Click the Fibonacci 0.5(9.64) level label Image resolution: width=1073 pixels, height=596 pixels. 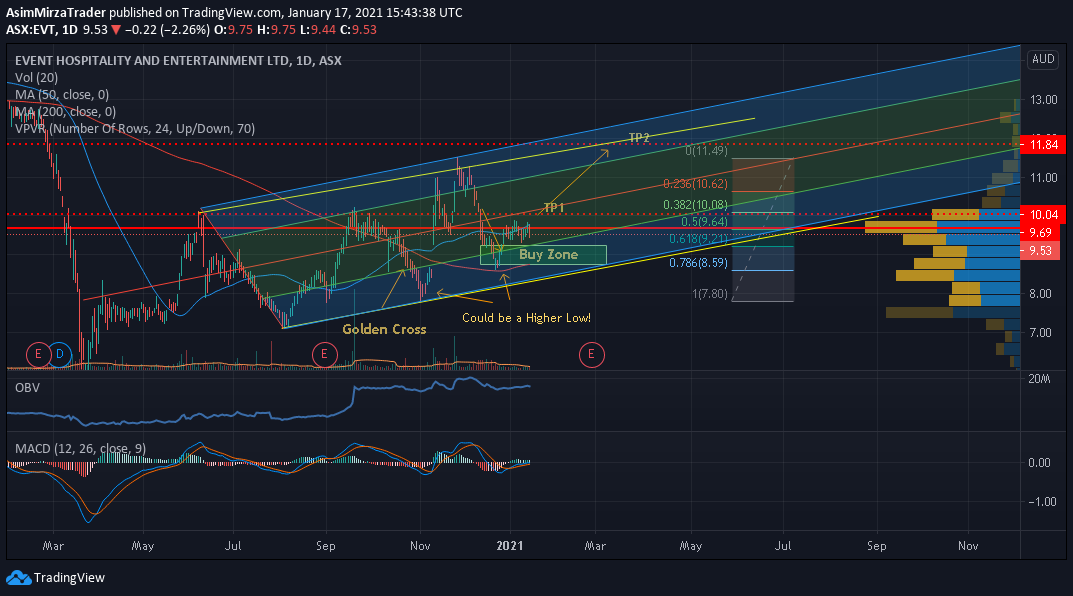coord(704,222)
